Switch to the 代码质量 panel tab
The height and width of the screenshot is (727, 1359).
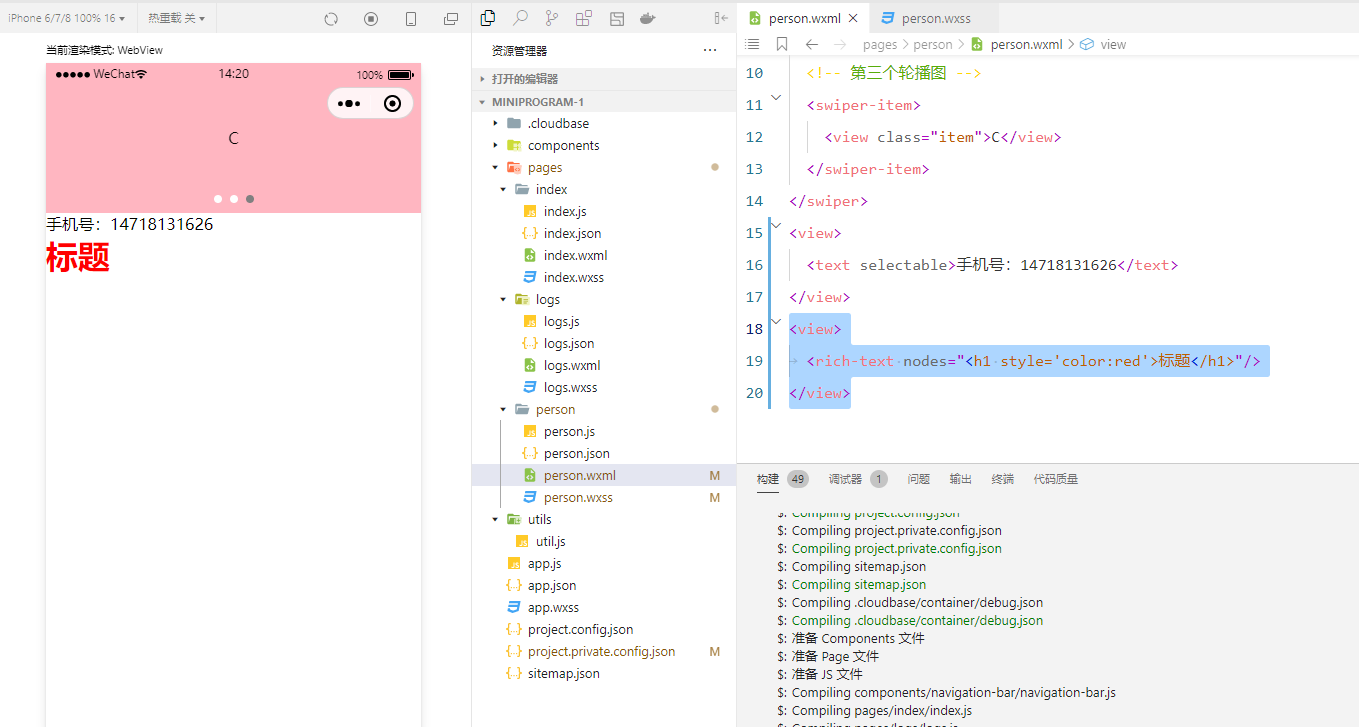point(1056,479)
